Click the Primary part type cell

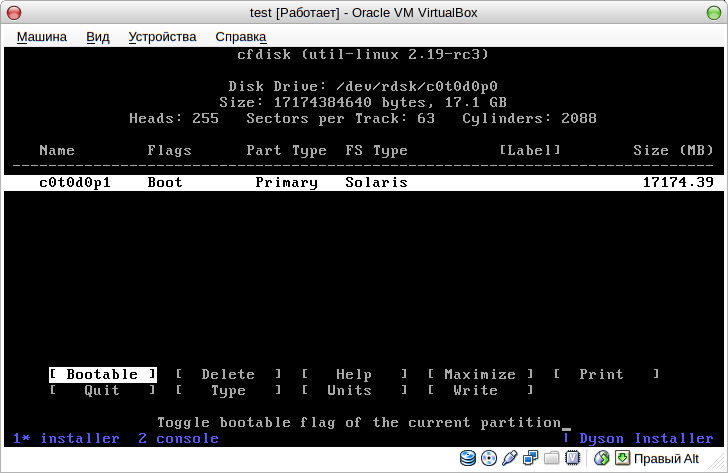click(x=286, y=182)
